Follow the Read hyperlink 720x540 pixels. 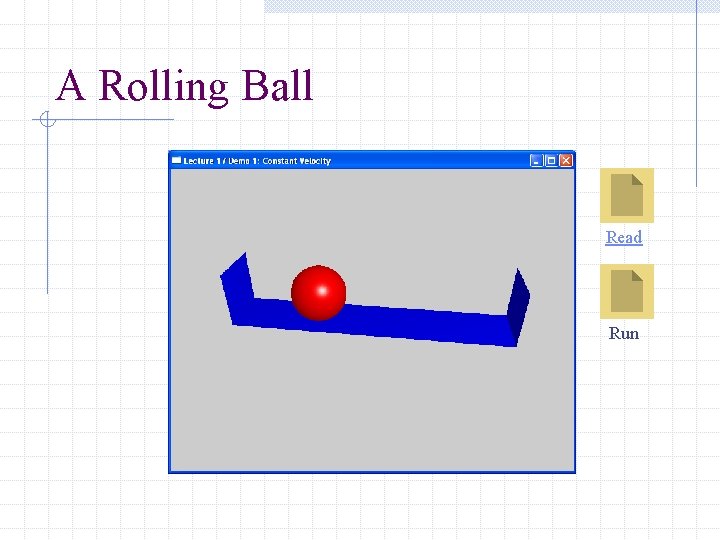624,237
